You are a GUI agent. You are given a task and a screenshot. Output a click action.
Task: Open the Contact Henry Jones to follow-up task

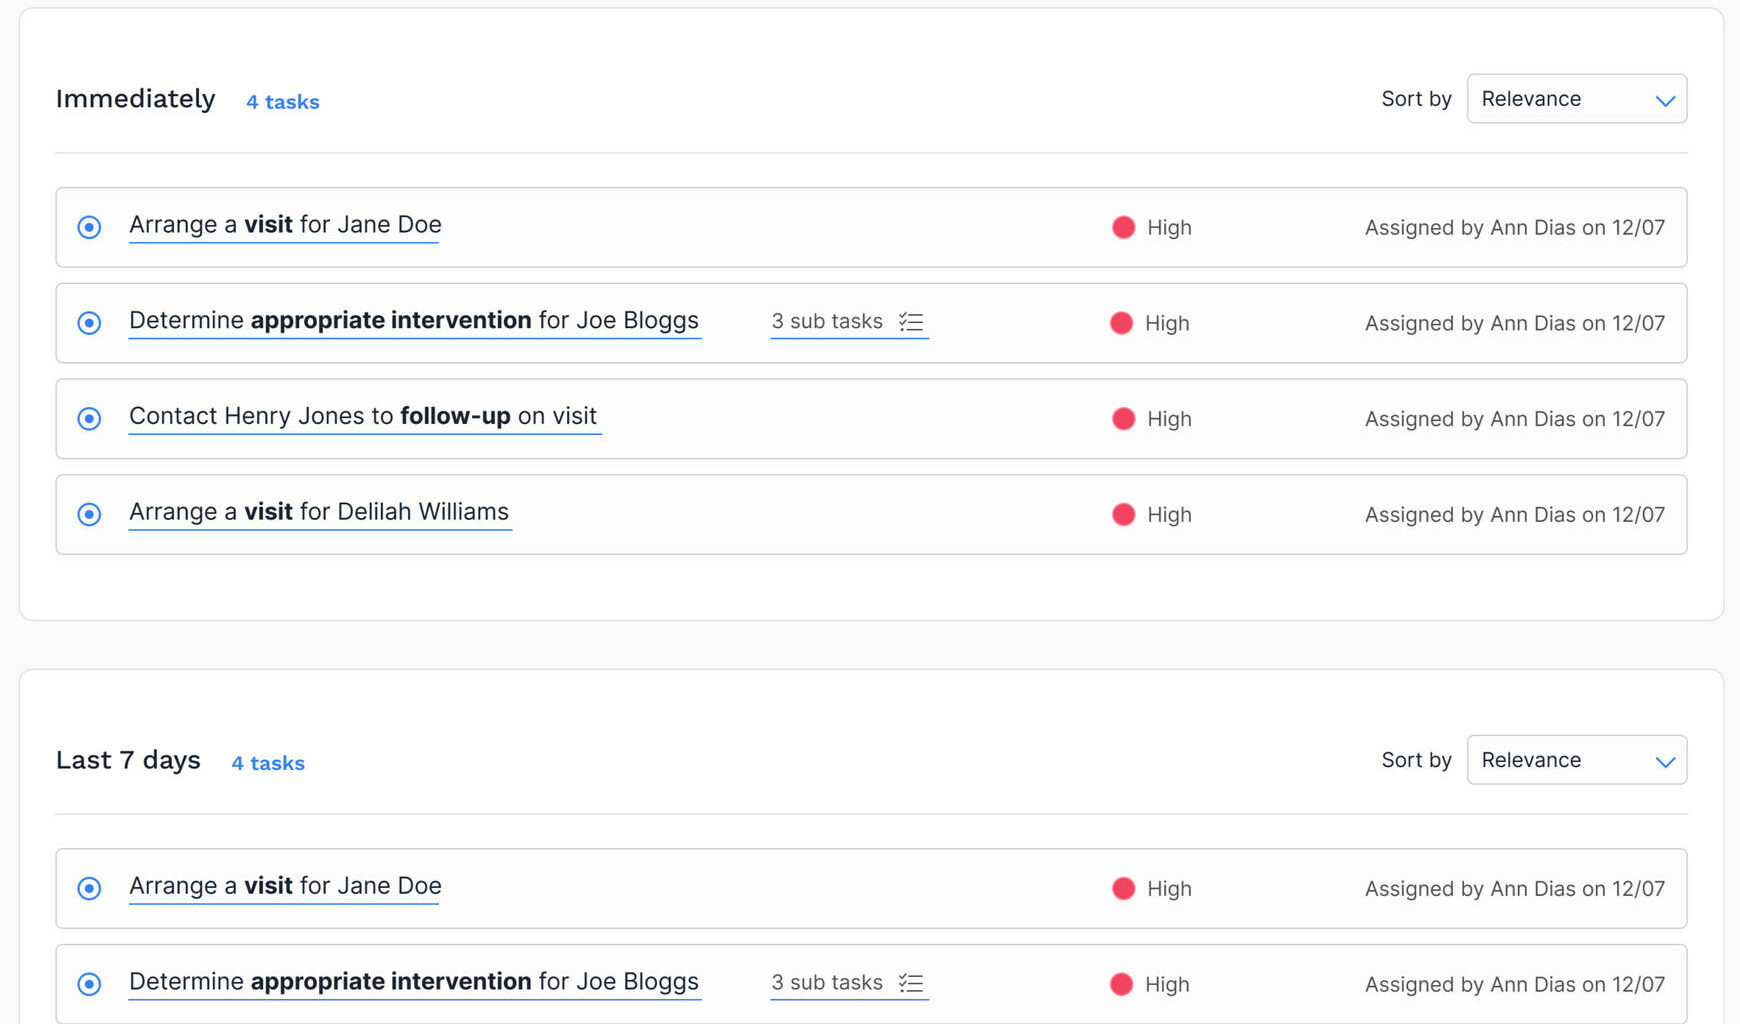(363, 416)
